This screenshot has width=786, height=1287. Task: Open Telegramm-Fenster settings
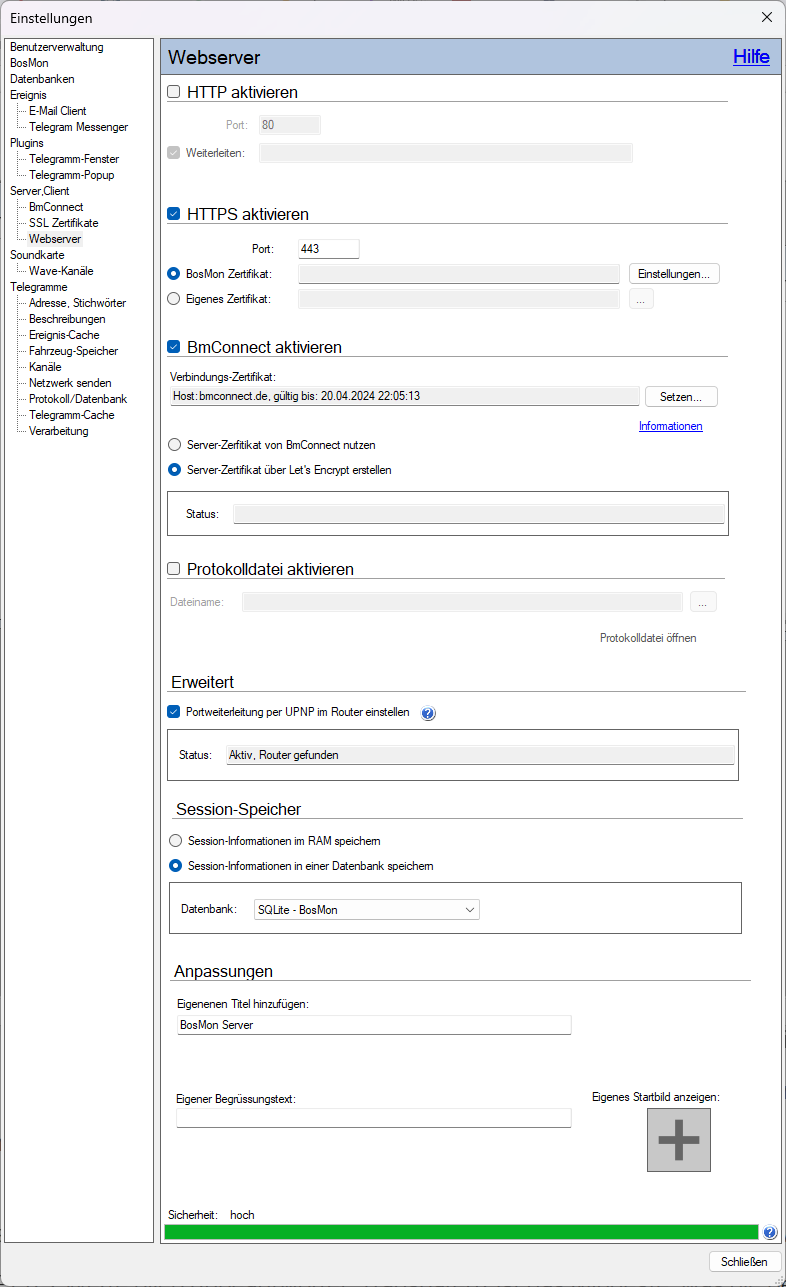point(74,159)
